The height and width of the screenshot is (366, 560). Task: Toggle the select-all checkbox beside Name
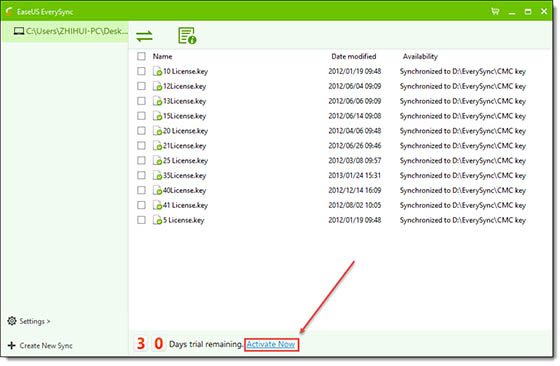pos(141,56)
